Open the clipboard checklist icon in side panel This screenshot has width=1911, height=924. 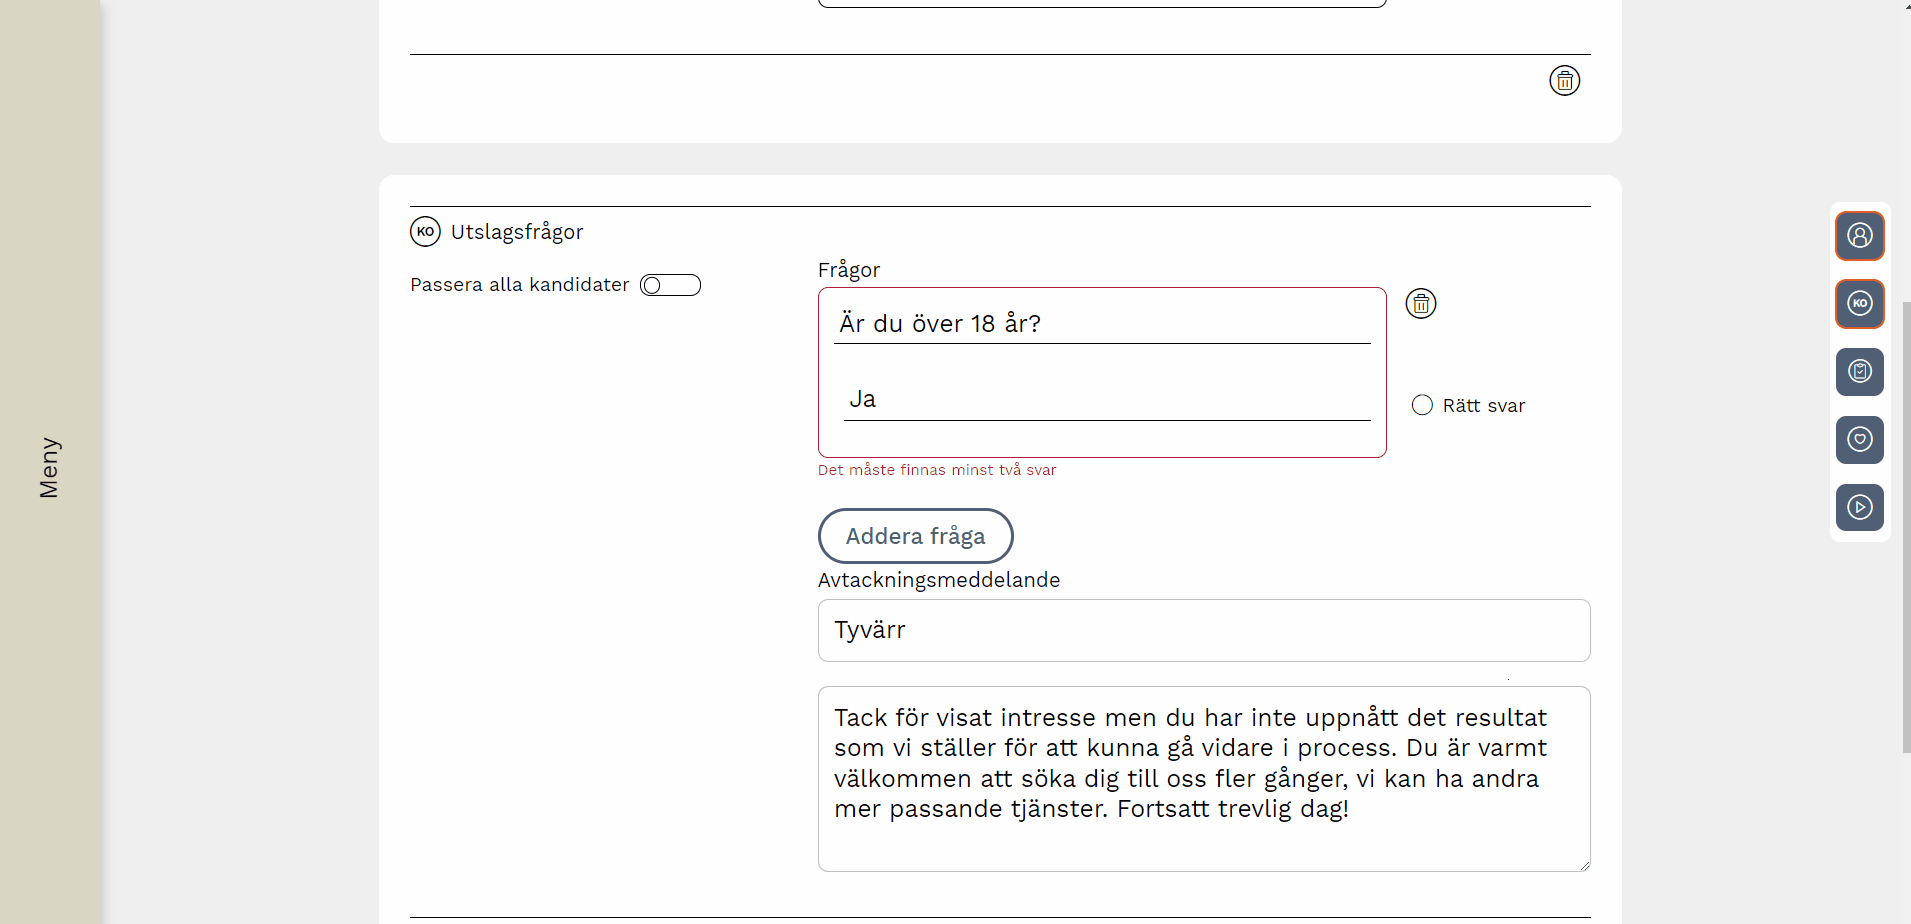tap(1859, 372)
